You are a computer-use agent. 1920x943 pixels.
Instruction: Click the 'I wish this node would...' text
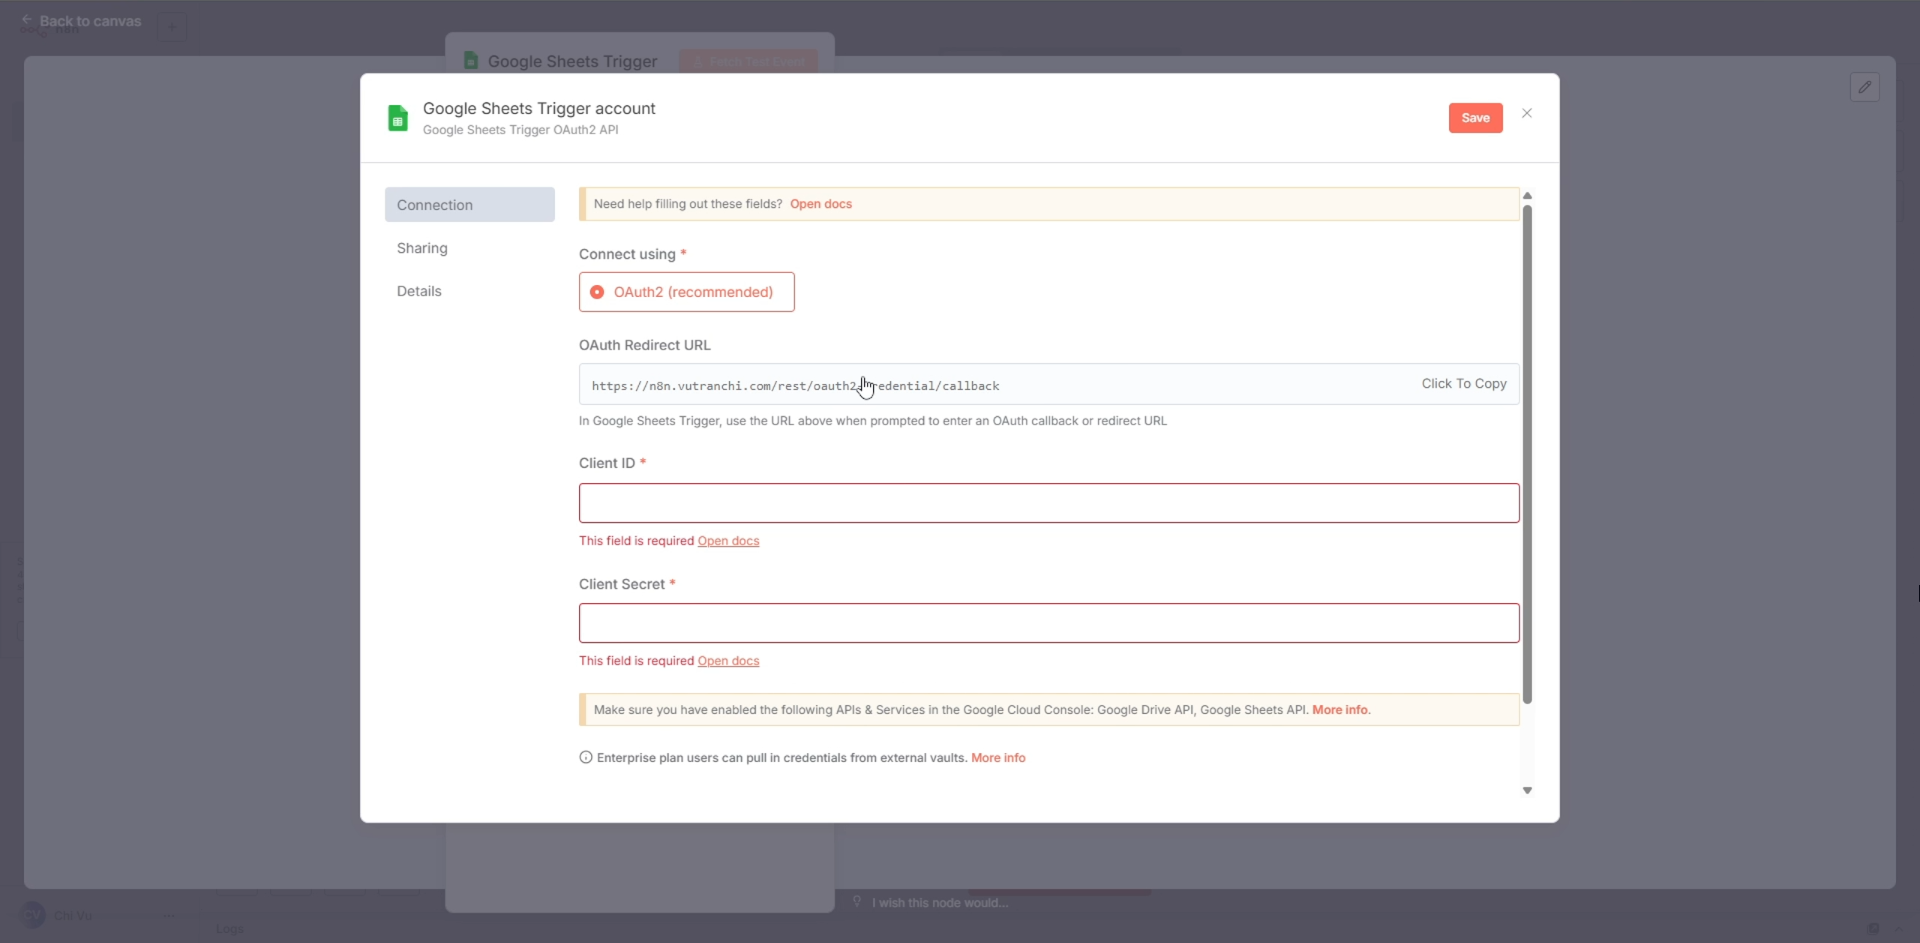(x=939, y=903)
